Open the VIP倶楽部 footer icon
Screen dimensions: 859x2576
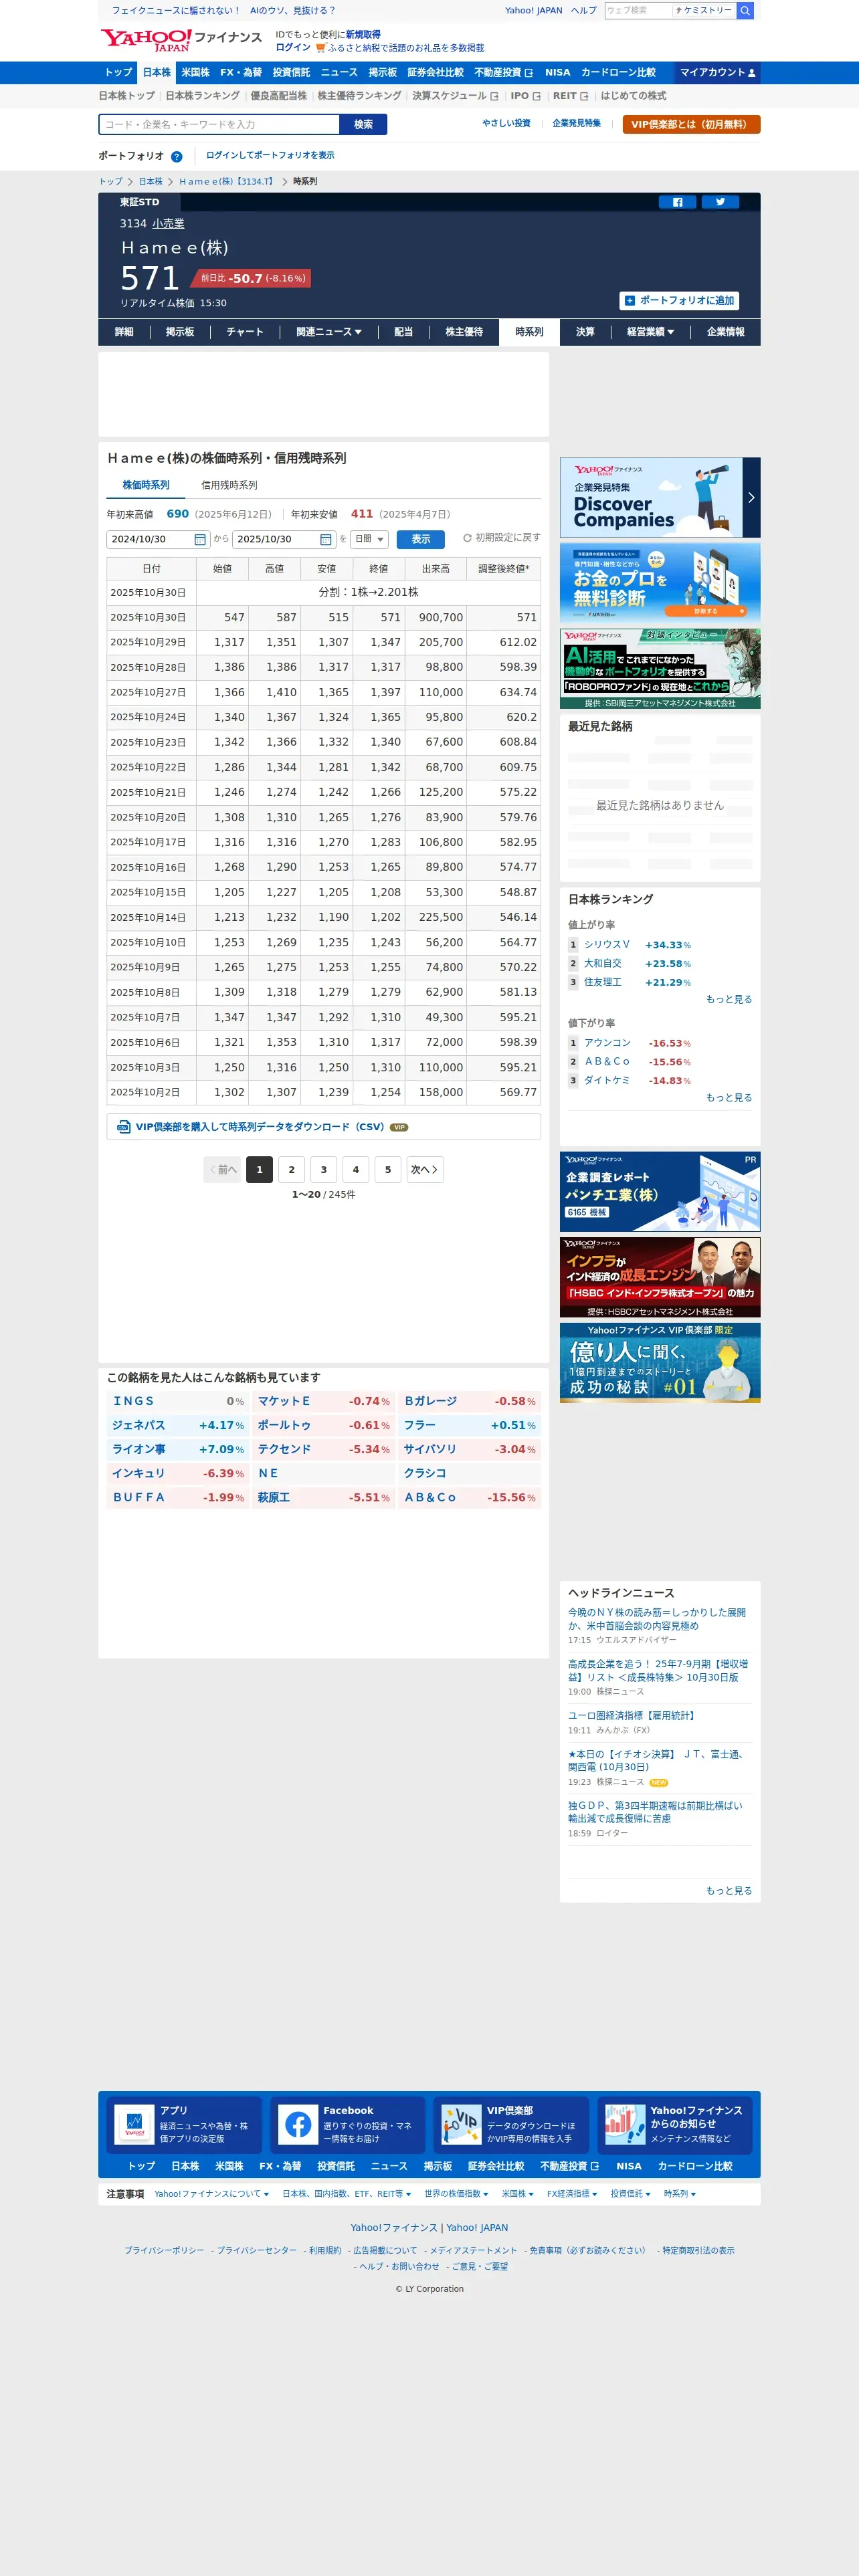point(461,2124)
